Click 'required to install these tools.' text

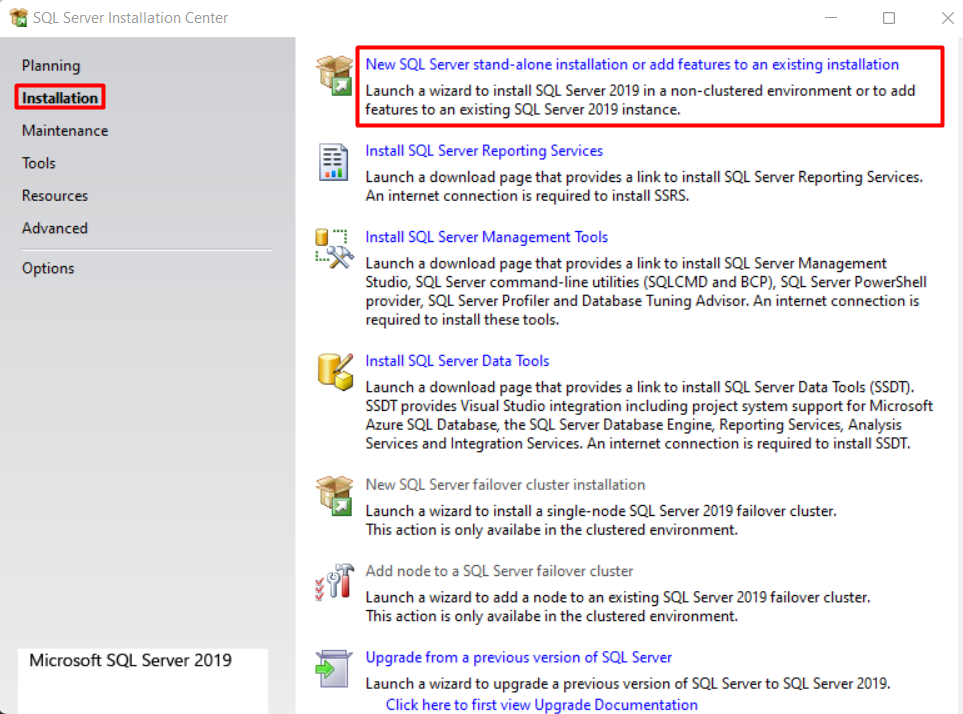click(462, 320)
